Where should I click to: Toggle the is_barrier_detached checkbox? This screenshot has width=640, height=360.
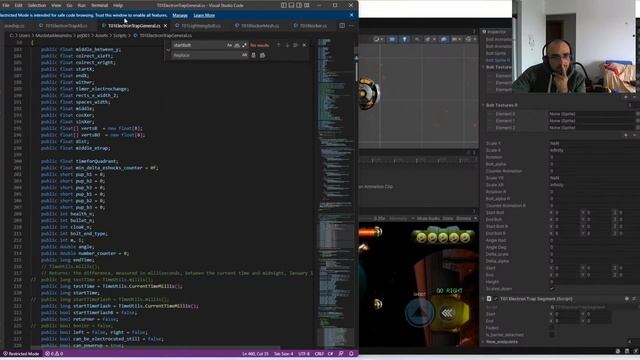pyautogui.click(x=551, y=335)
